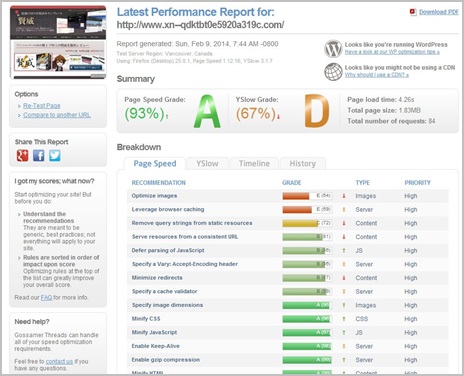Click the report URL heading
This screenshot has width=464, height=376.
[x=200, y=25]
